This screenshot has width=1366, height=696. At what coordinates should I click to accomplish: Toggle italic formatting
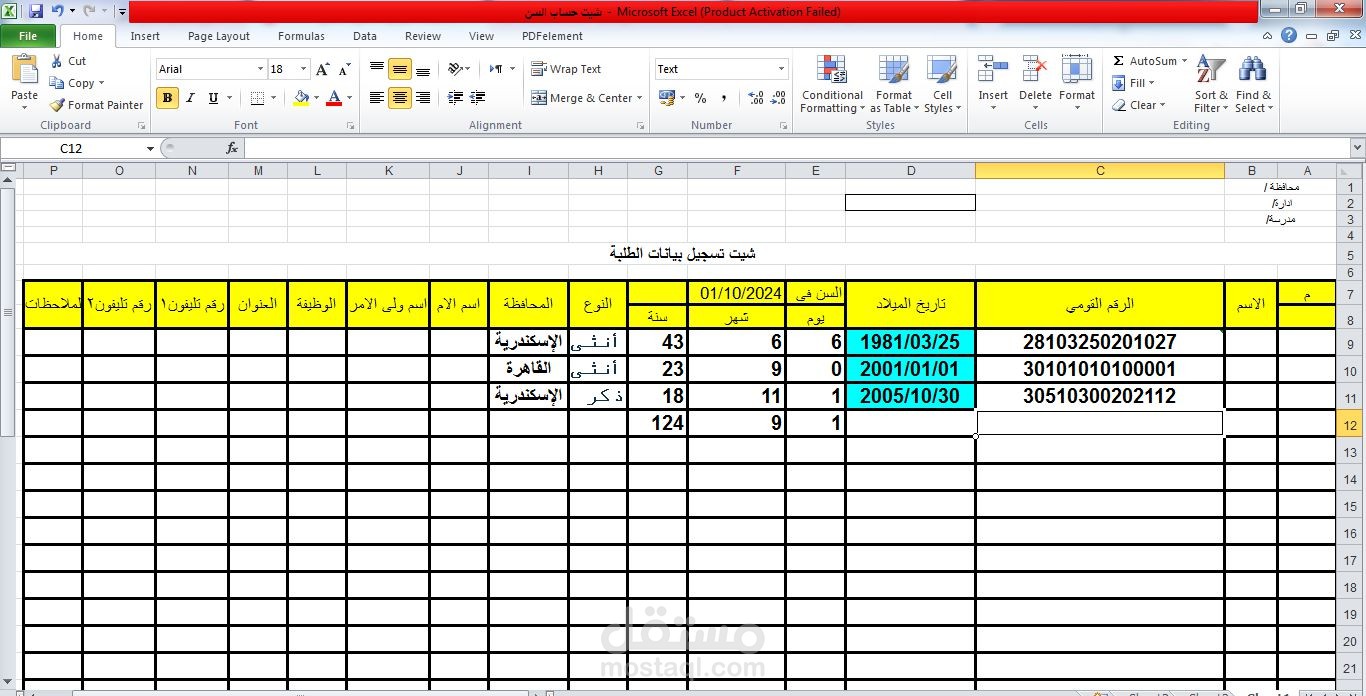190,98
